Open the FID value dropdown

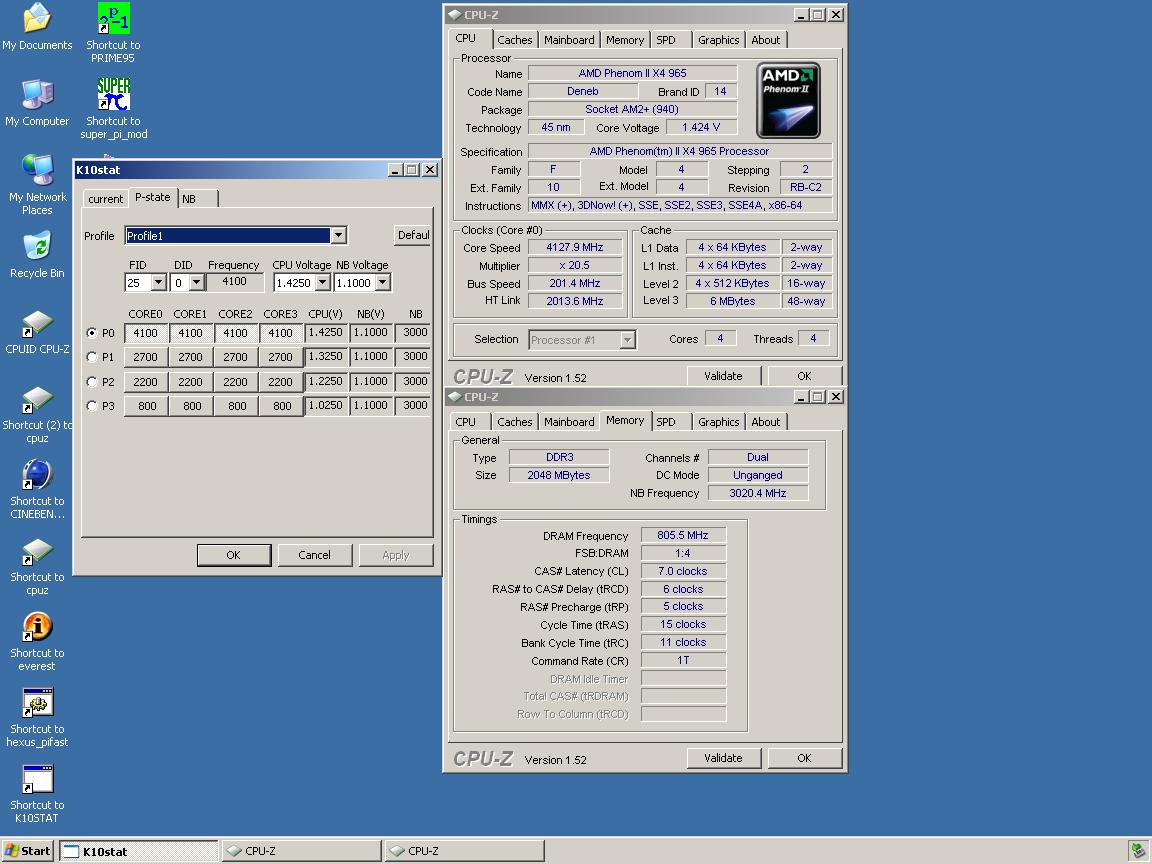(158, 283)
